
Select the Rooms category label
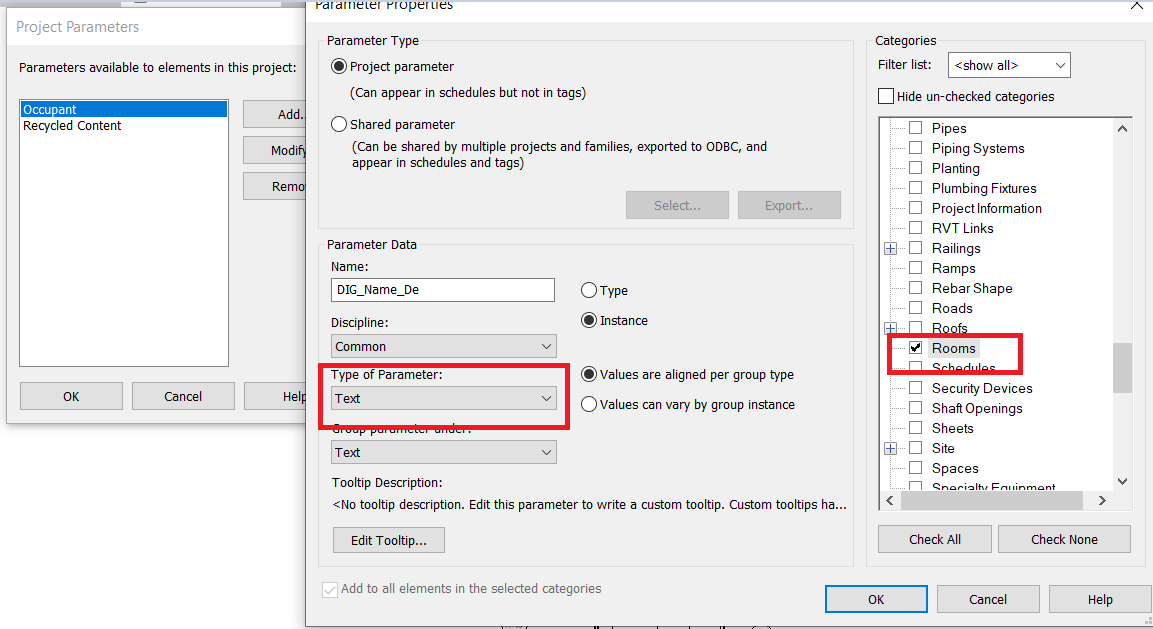[954, 348]
